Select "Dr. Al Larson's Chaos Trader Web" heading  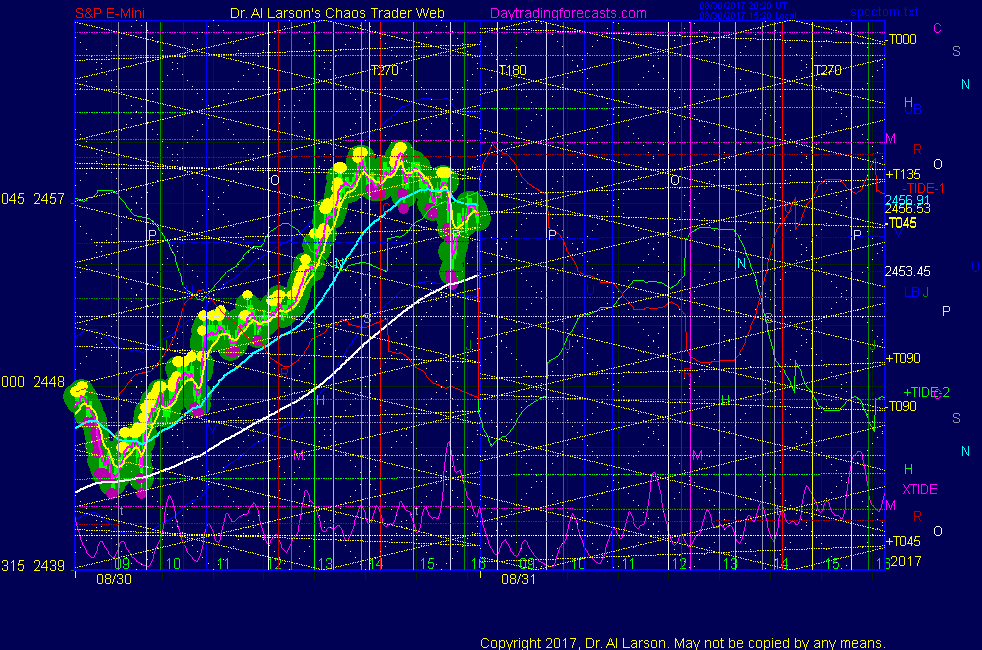point(337,13)
